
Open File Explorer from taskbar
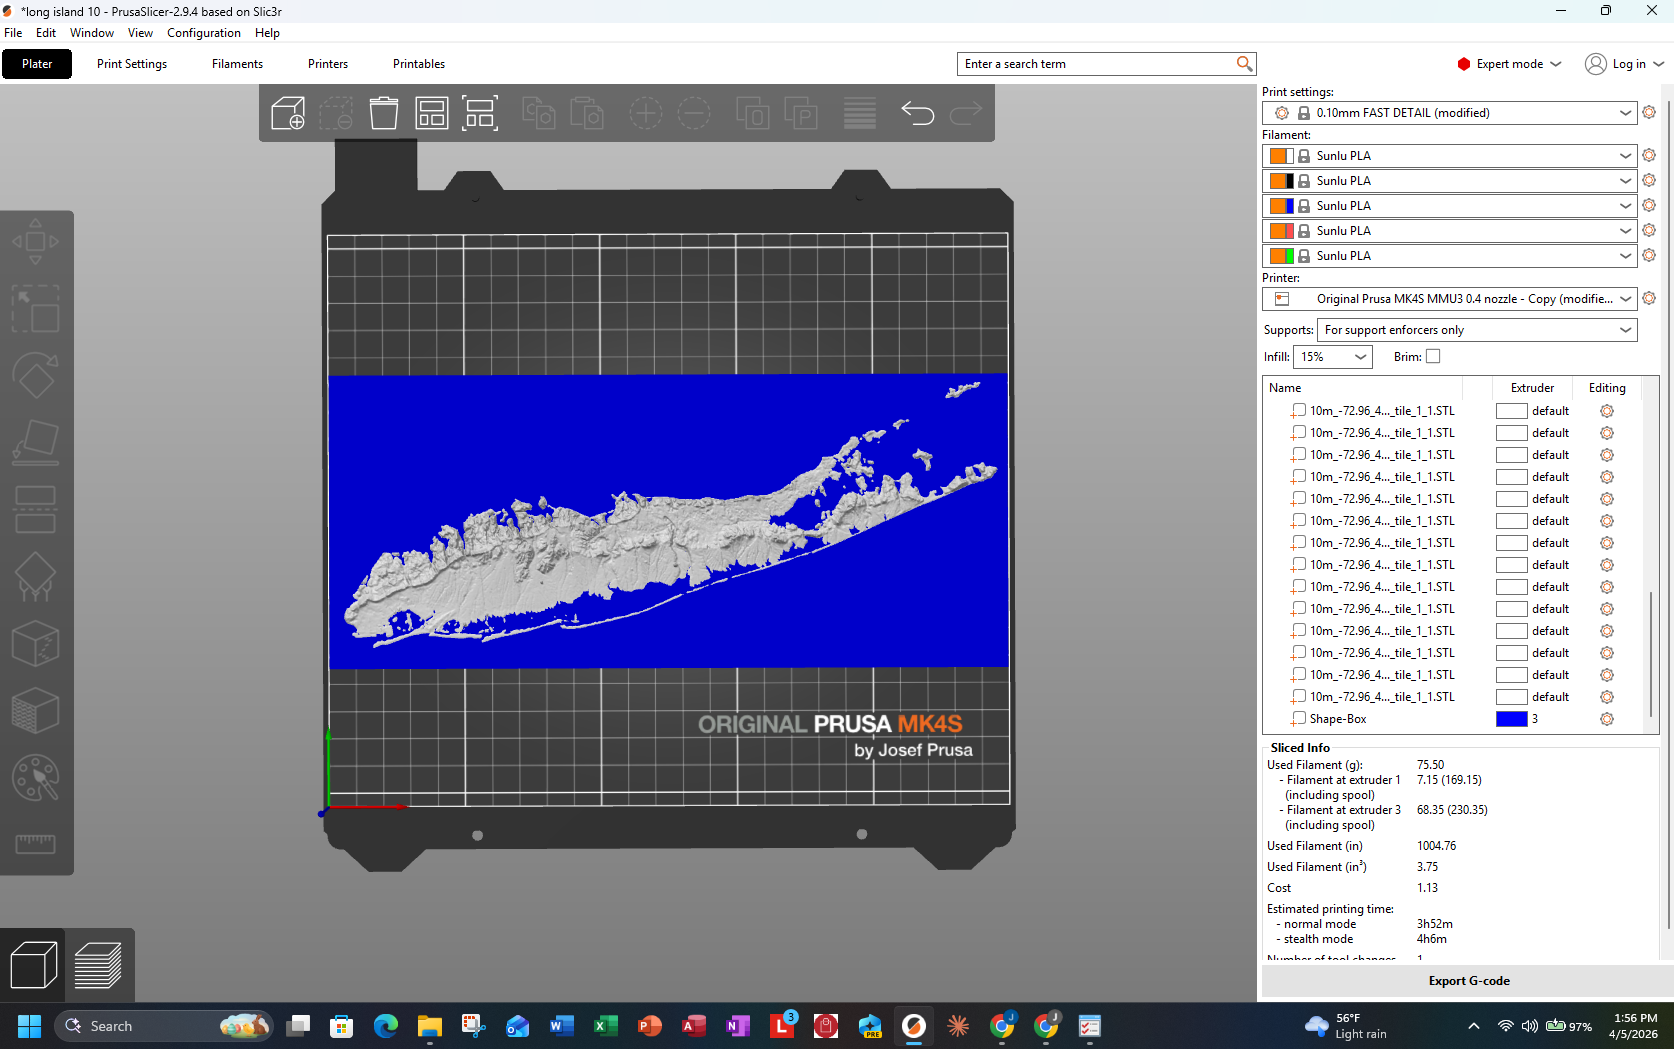tap(429, 1026)
